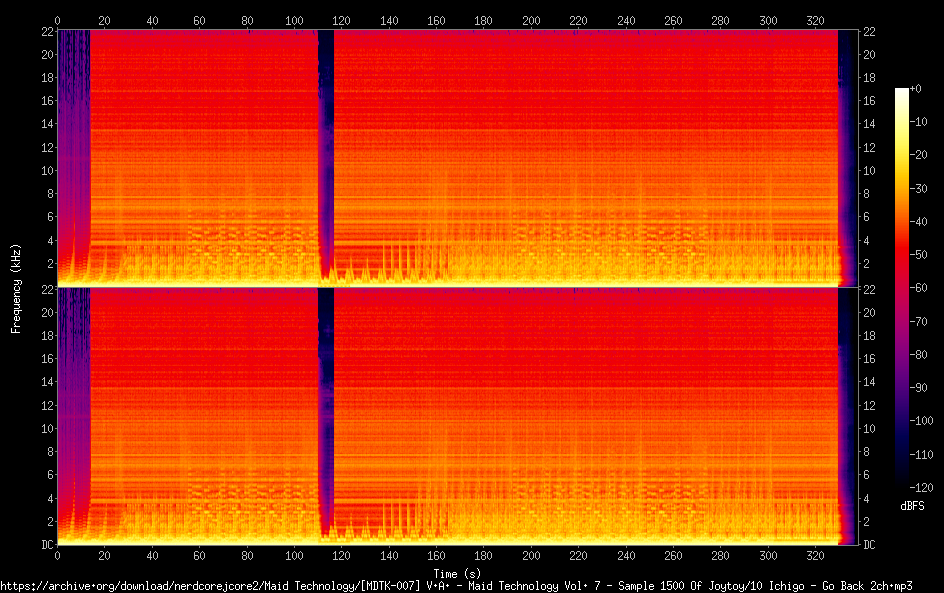Select the "Frequency (kHz)" axis label

15,287
